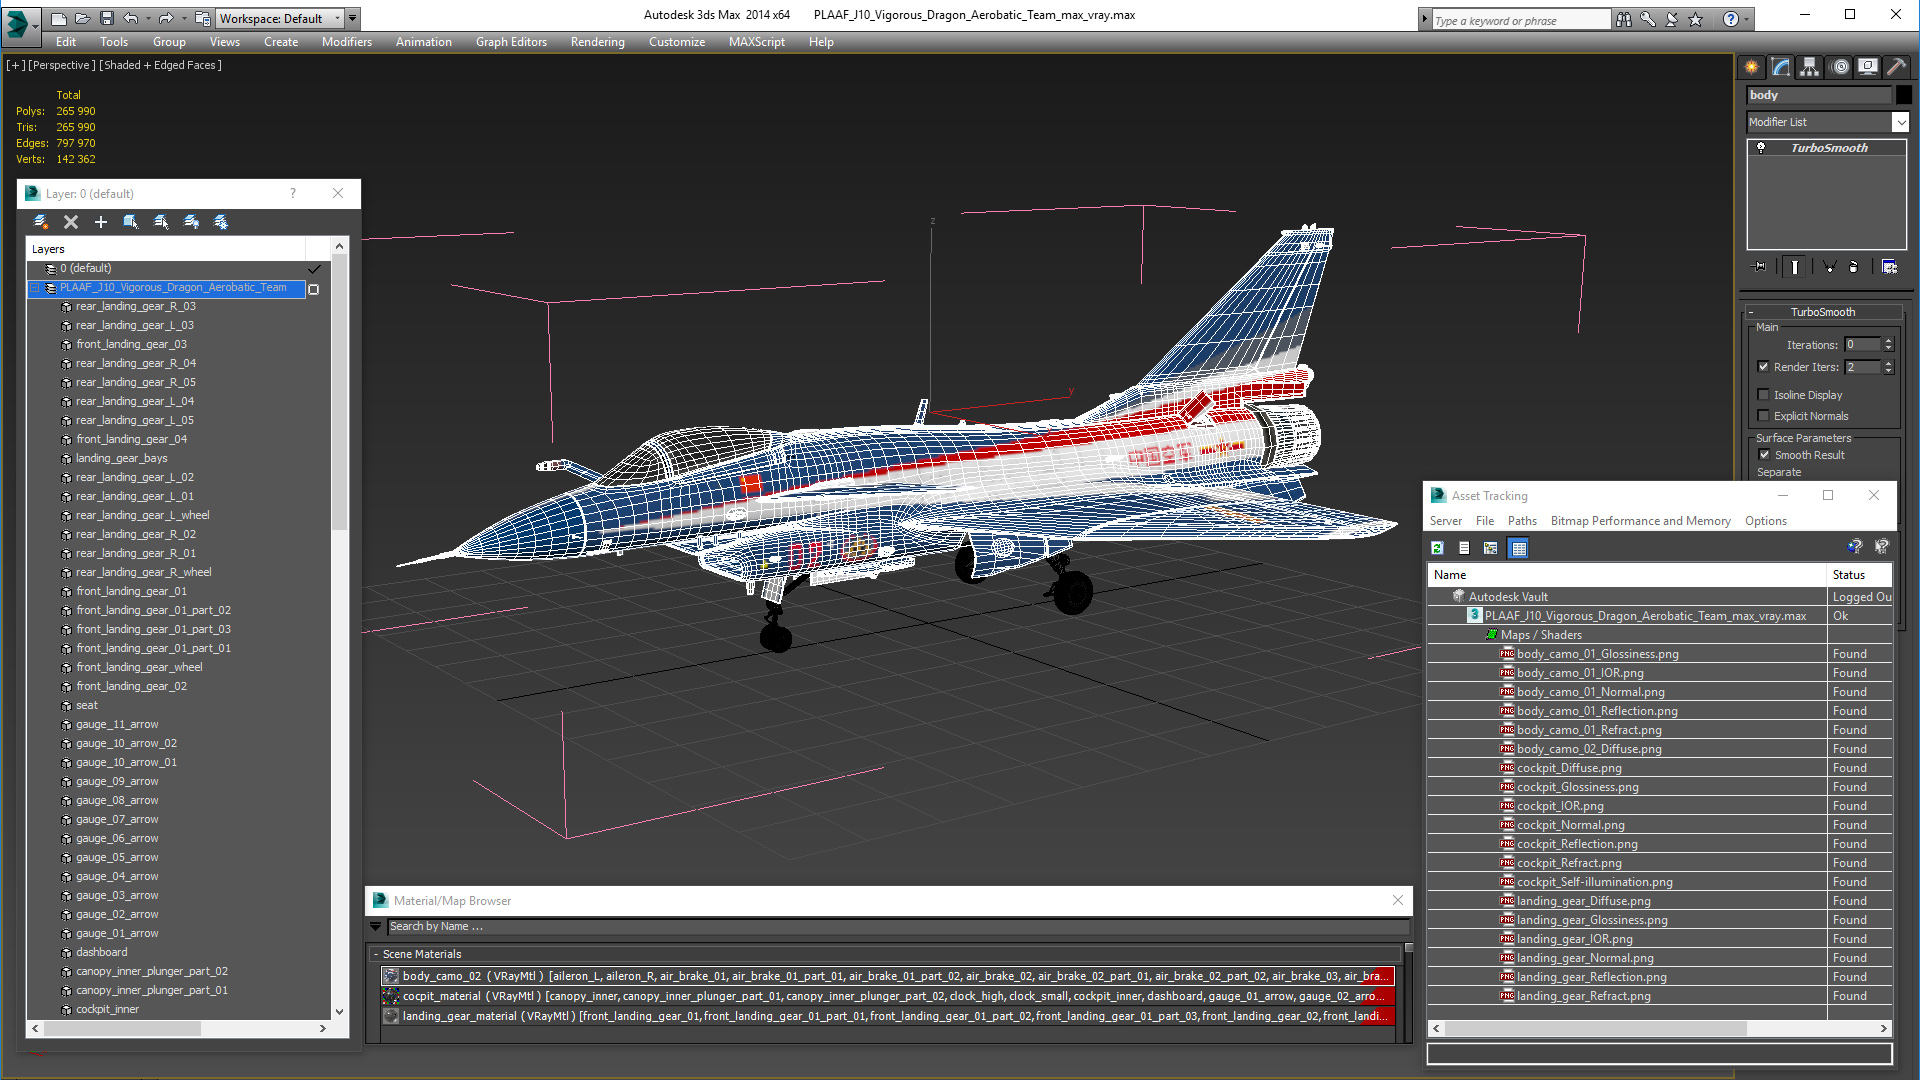
Task: Open the Modify command panel tab
Action: (1781, 67)
